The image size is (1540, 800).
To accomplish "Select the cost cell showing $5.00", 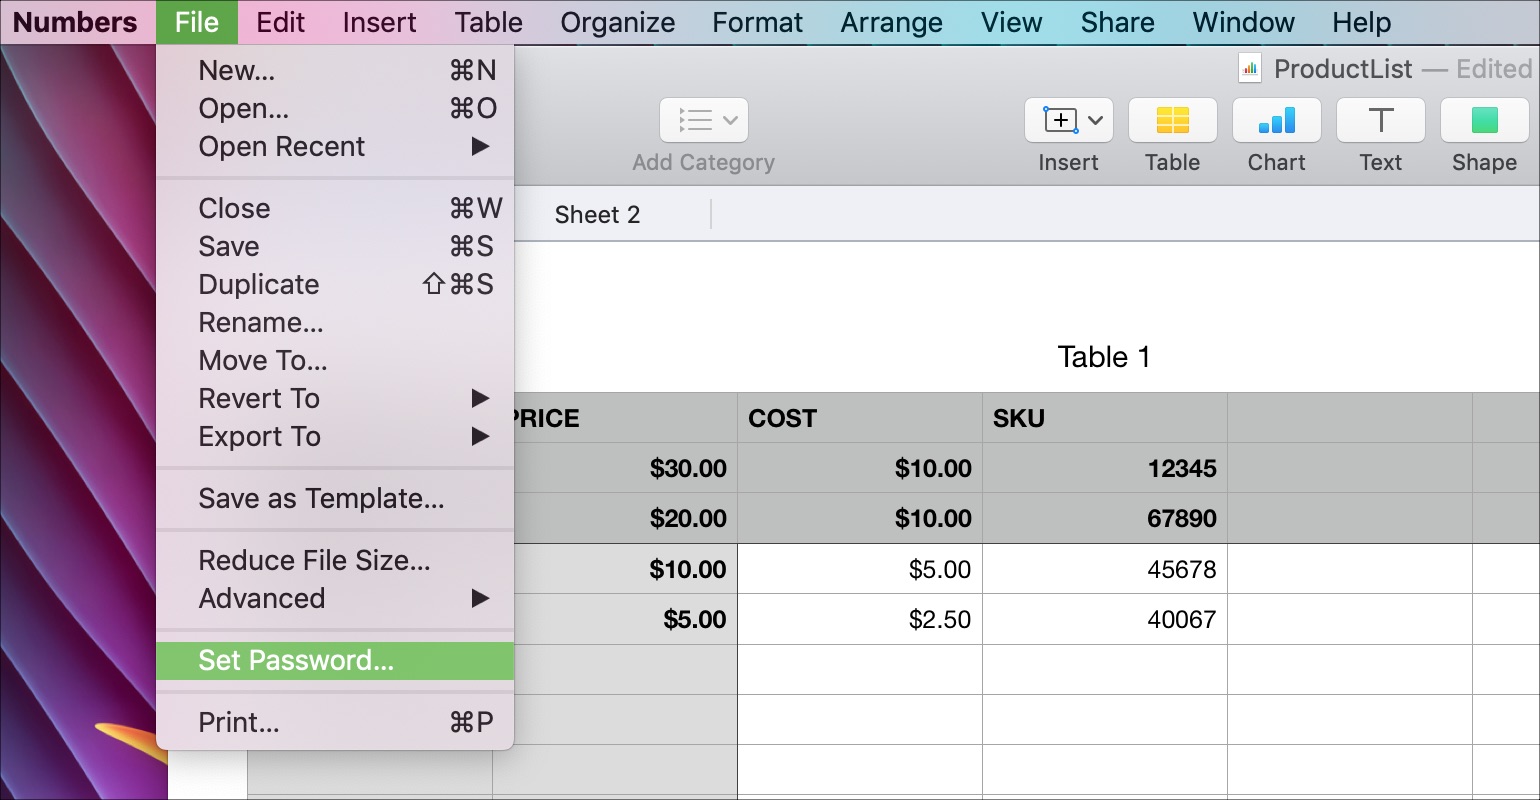I will pos(860,569).
